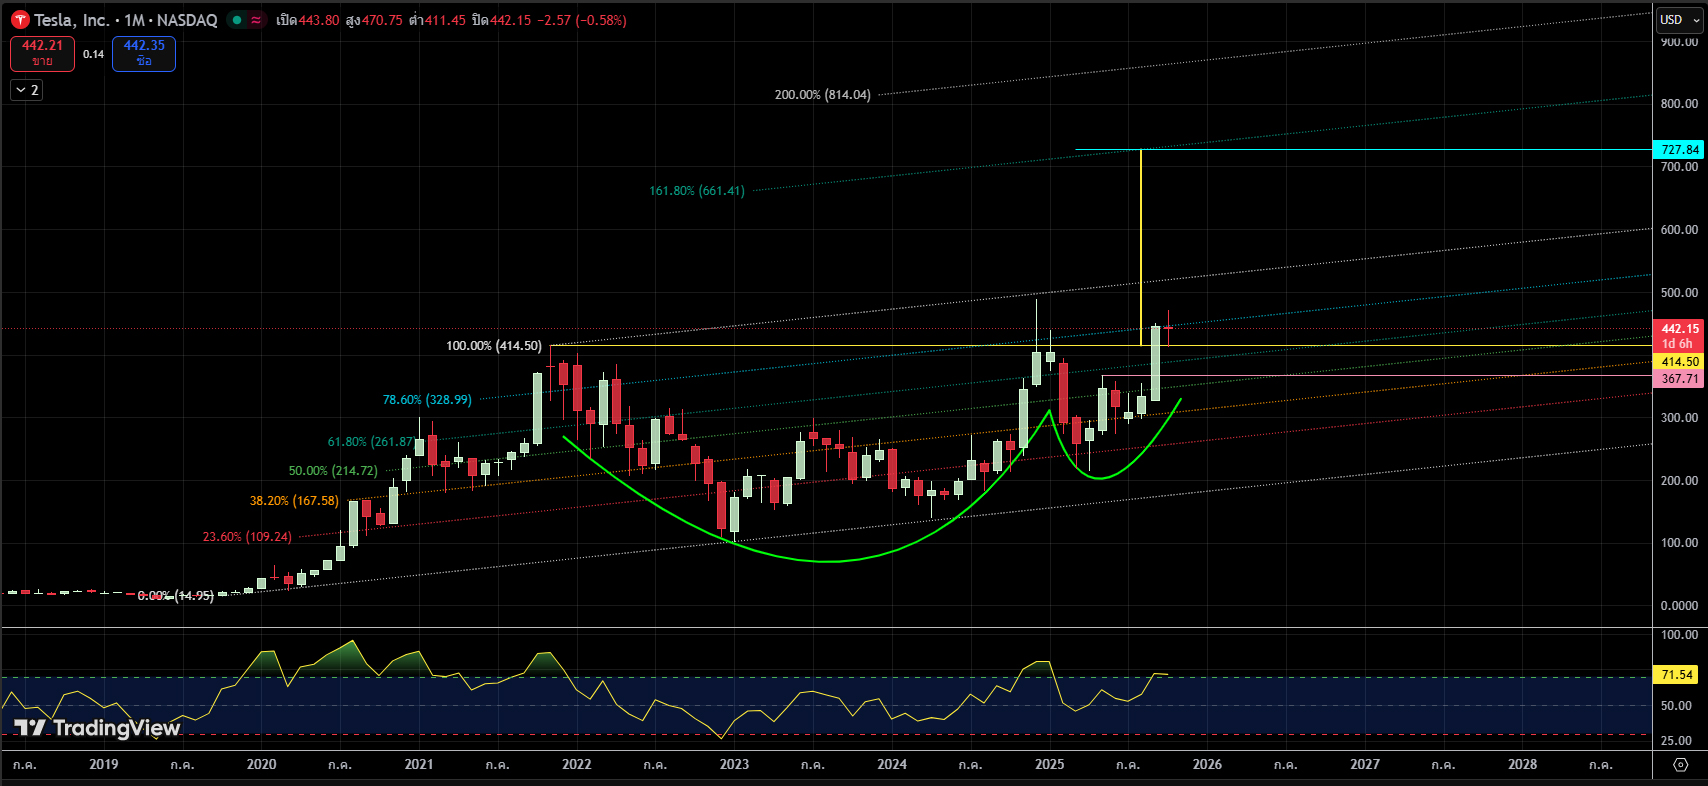Click the 200.00 price scale label

[x=1679, y=481]
